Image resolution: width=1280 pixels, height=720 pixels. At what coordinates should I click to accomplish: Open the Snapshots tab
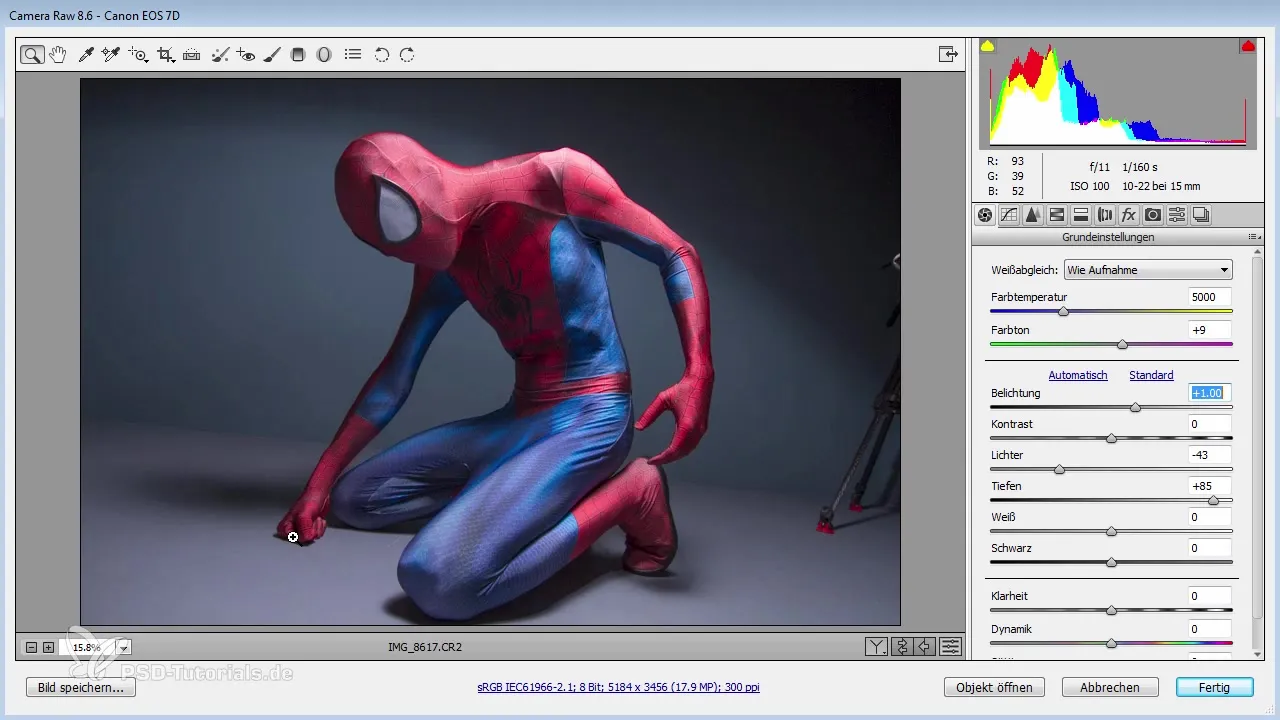coord(1201,214)
